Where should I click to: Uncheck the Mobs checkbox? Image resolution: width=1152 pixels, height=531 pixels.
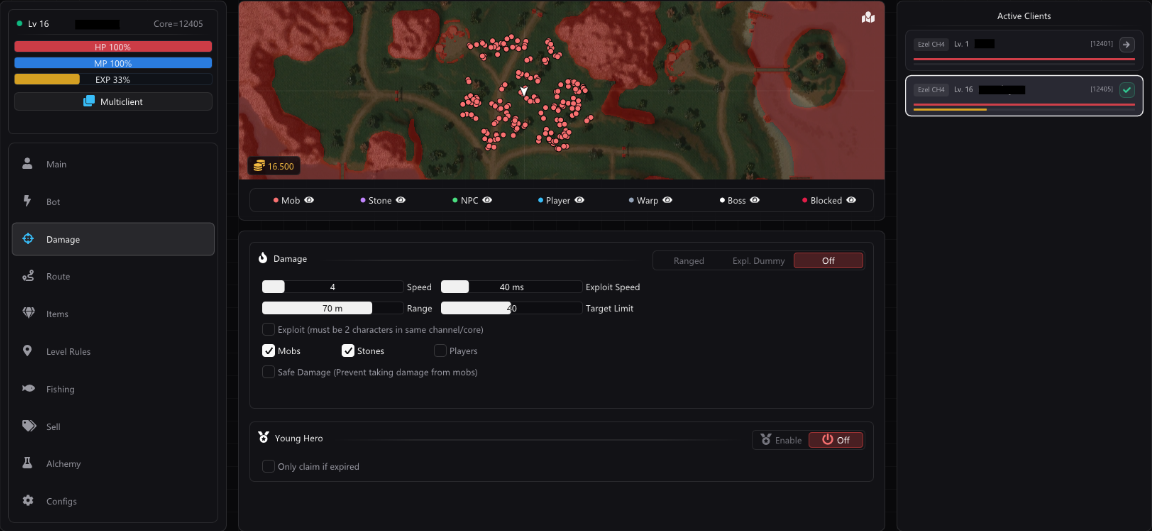coord(269,350)
